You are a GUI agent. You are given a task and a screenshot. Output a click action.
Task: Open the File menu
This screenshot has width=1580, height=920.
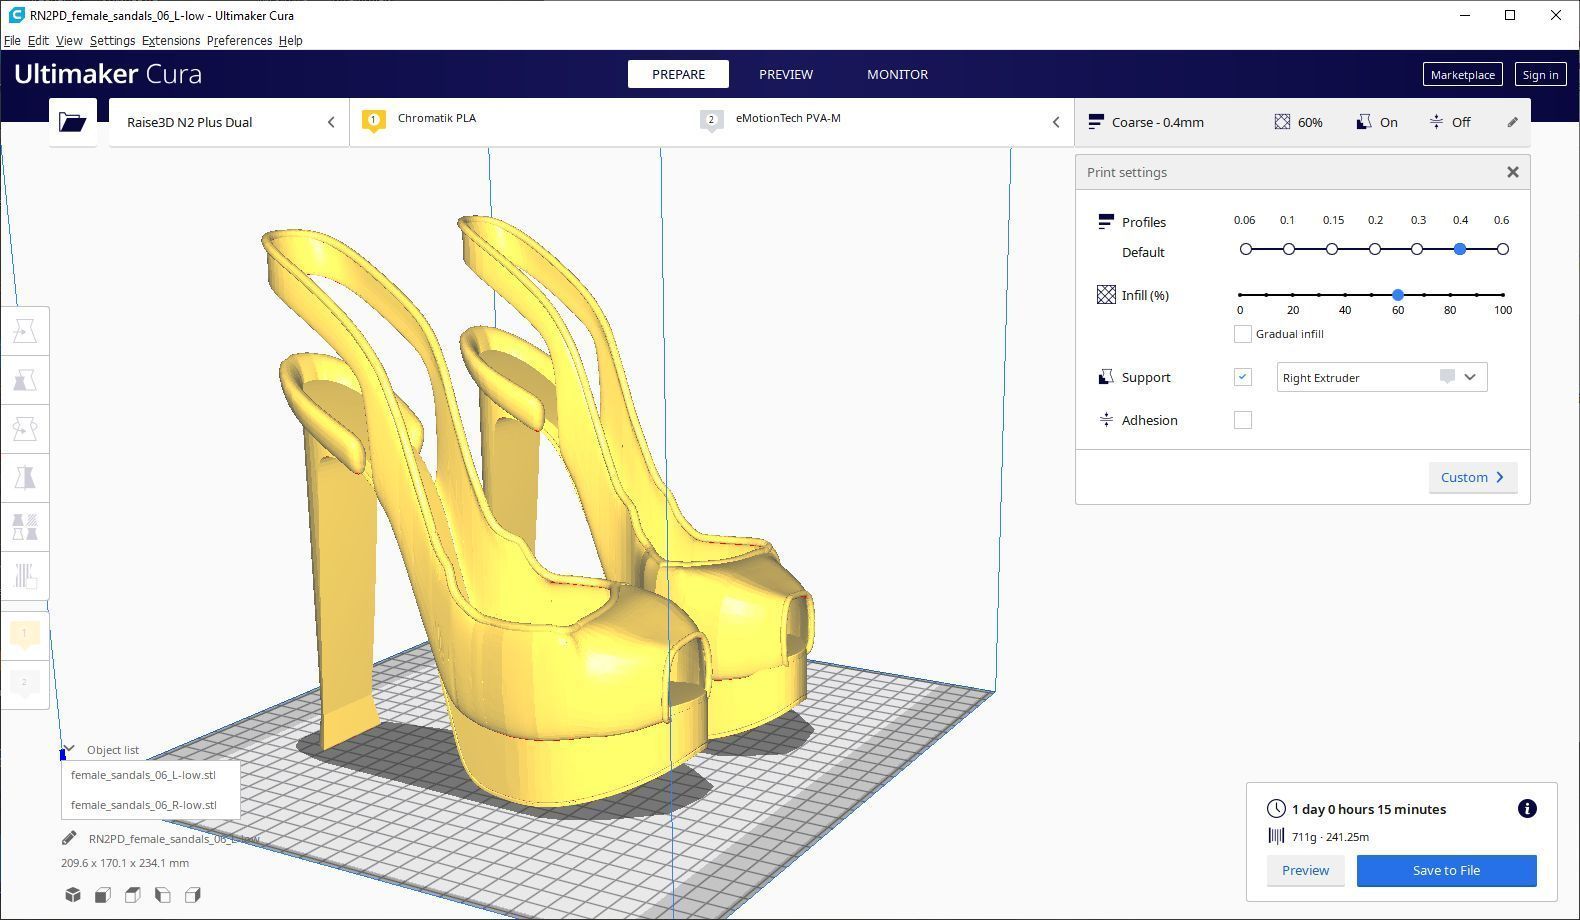12,41
